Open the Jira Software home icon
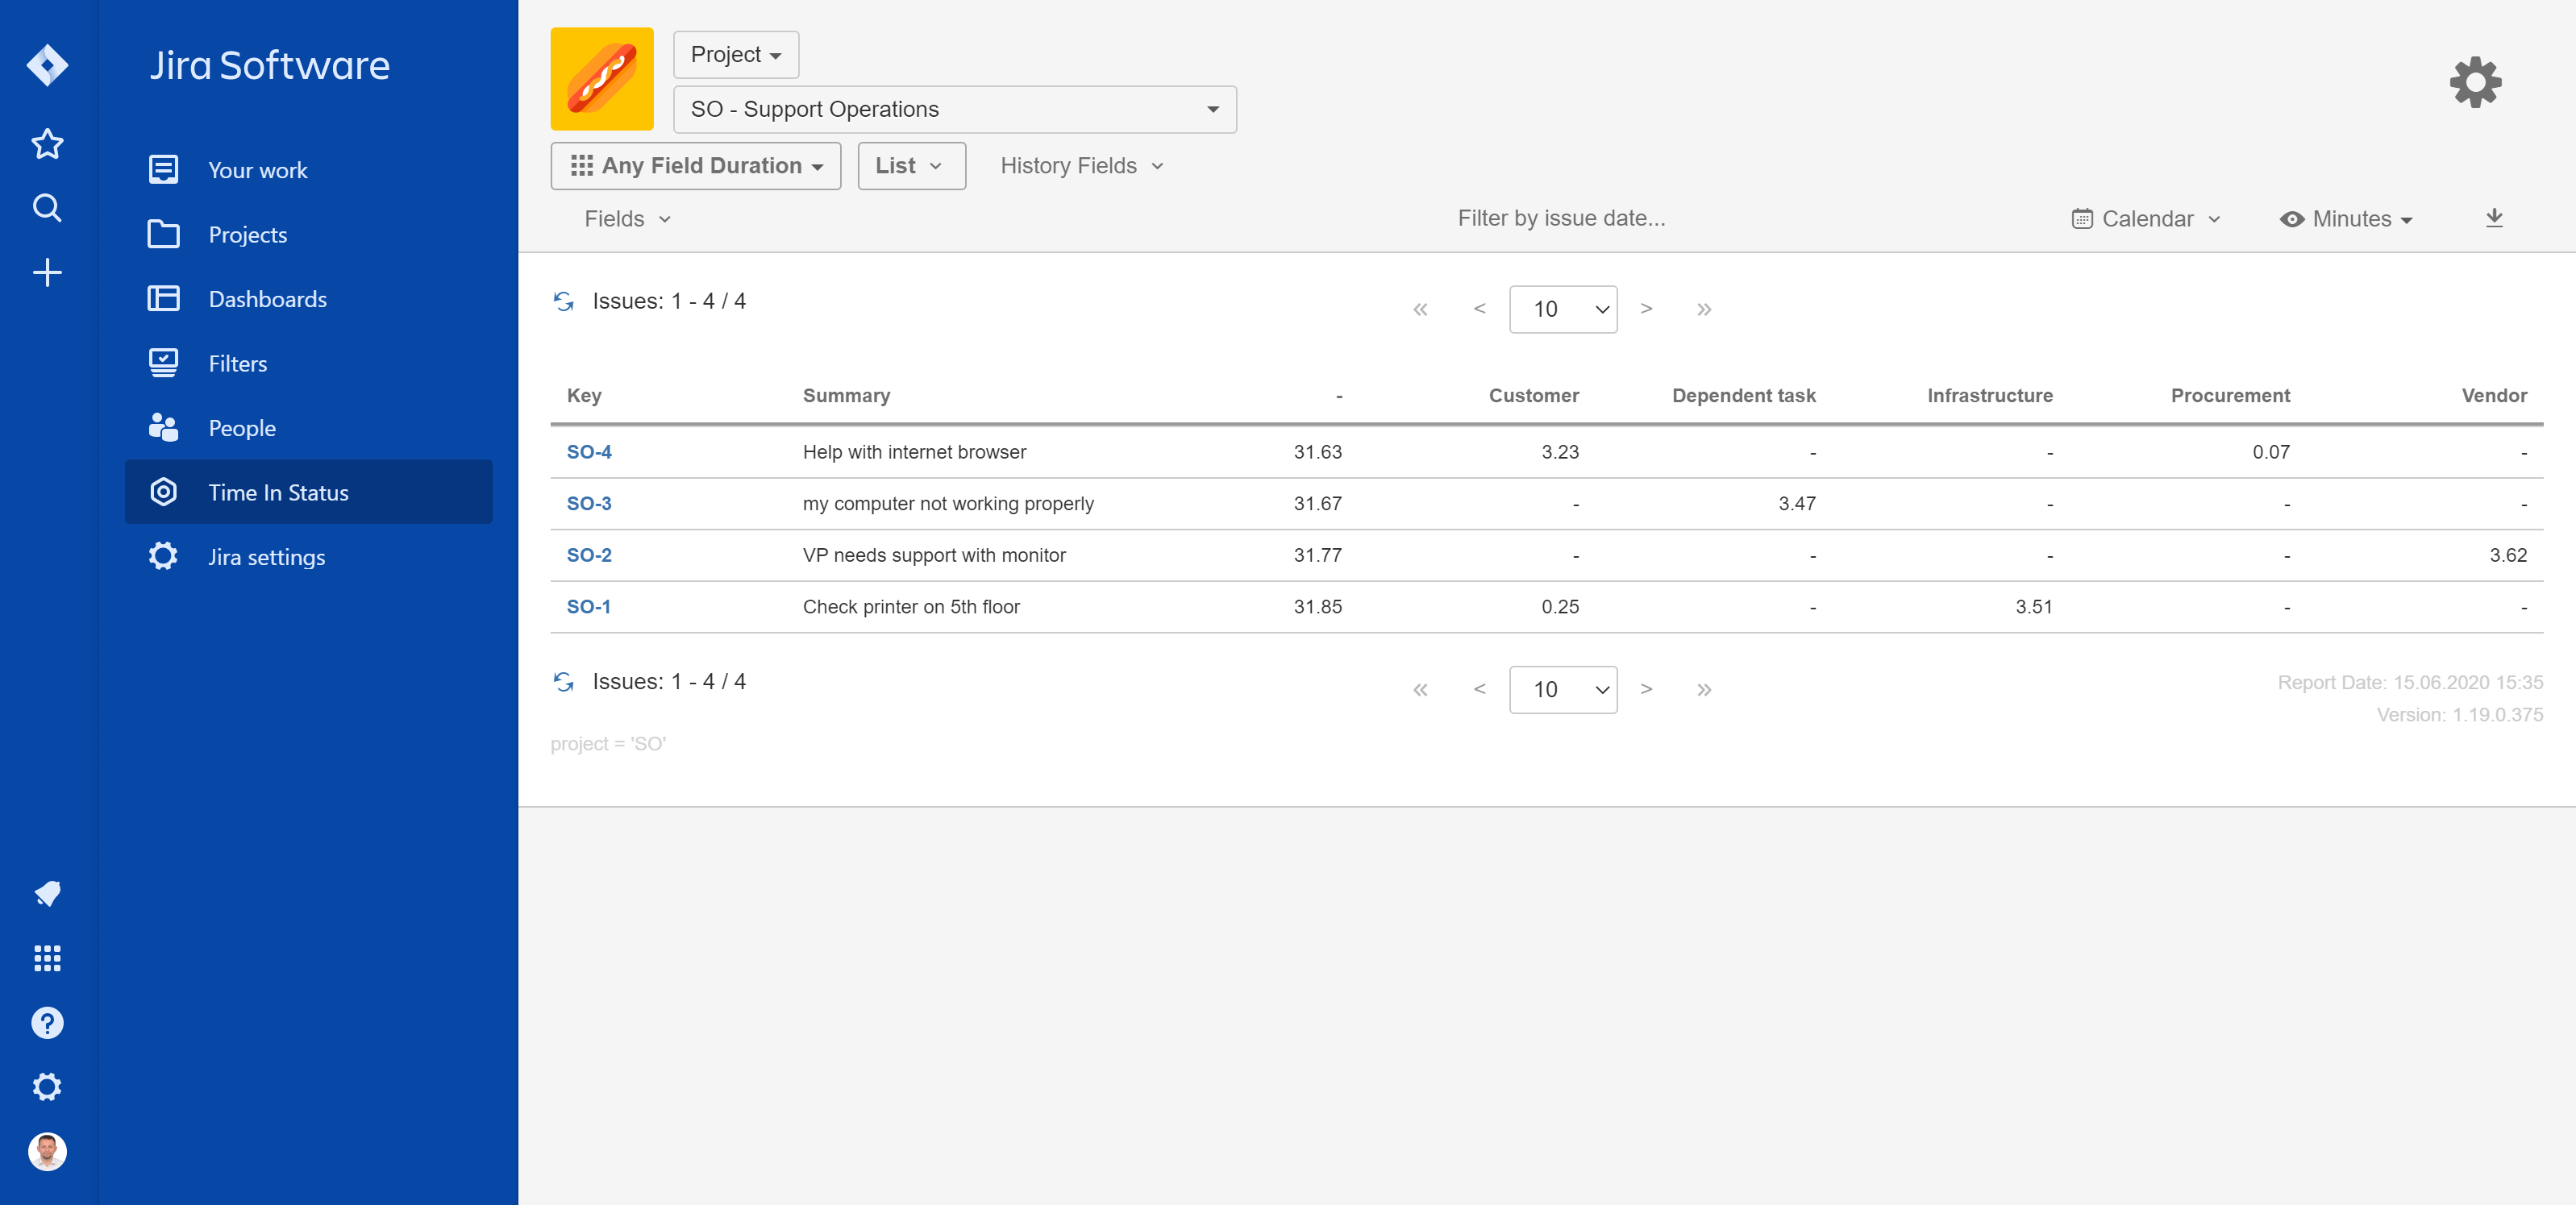The width and height of the screenshot is (2576, 1205). pos(47,64)
